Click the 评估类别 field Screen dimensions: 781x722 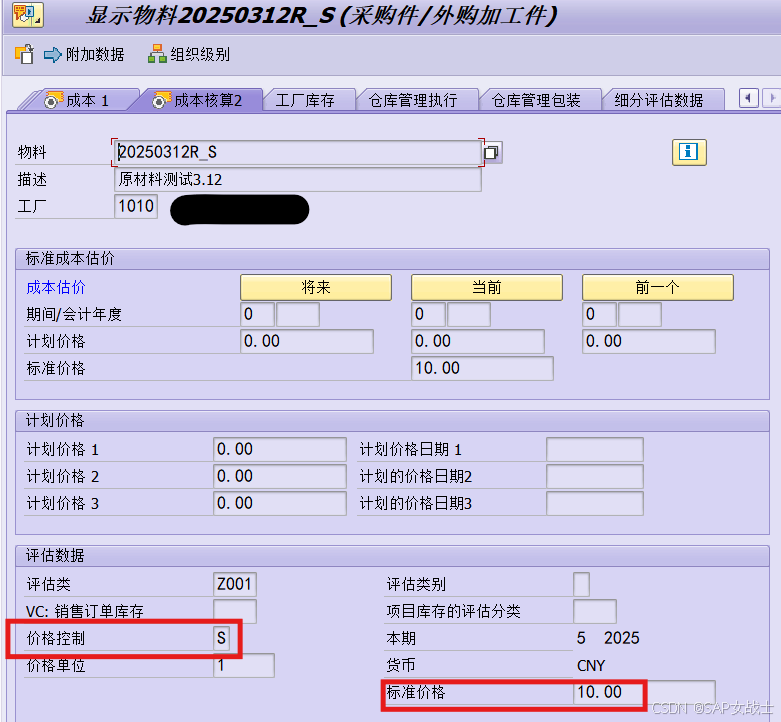click(x=581, y=584)
